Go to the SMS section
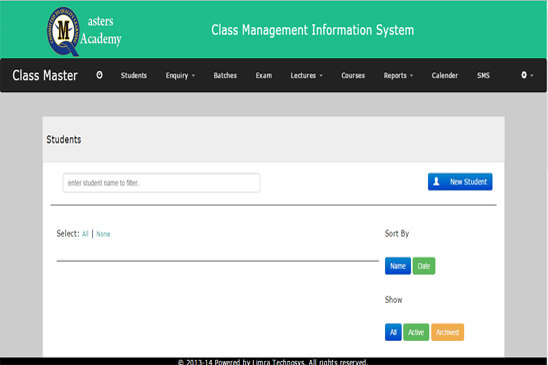548x365 pixels. [483, 76]
